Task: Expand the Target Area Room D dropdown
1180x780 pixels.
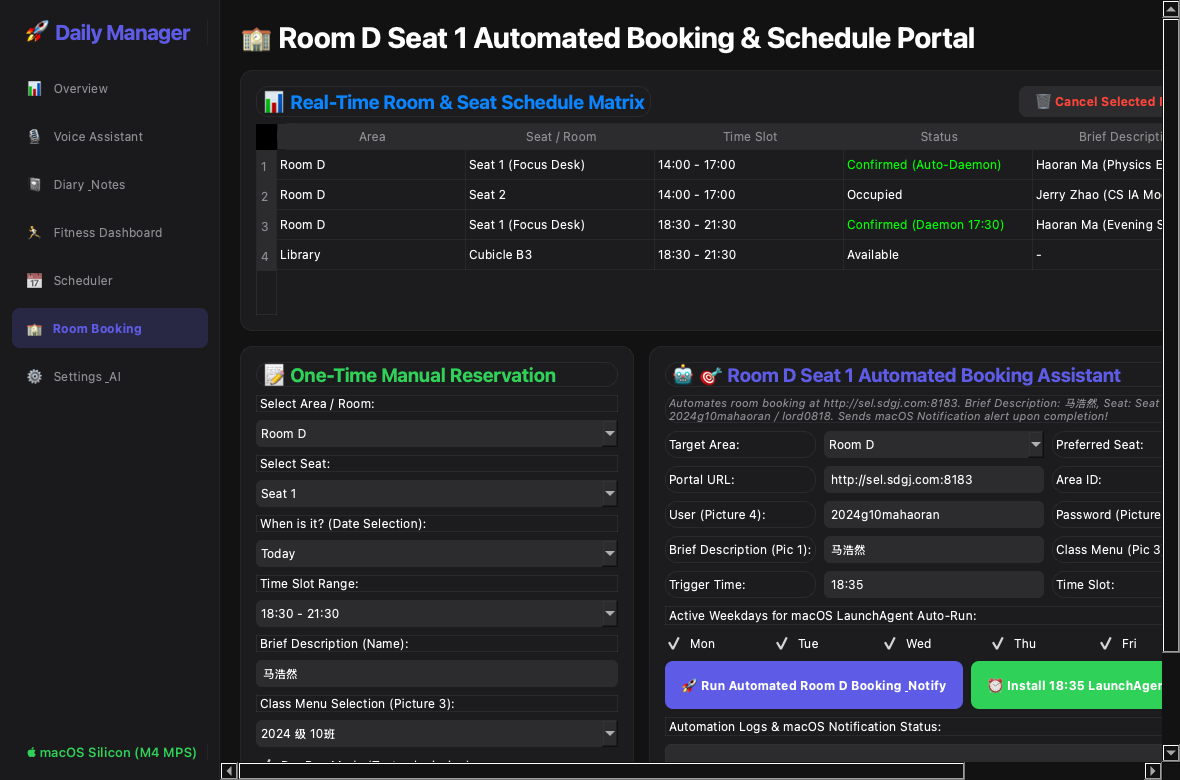Action: [x=933, y=445]
